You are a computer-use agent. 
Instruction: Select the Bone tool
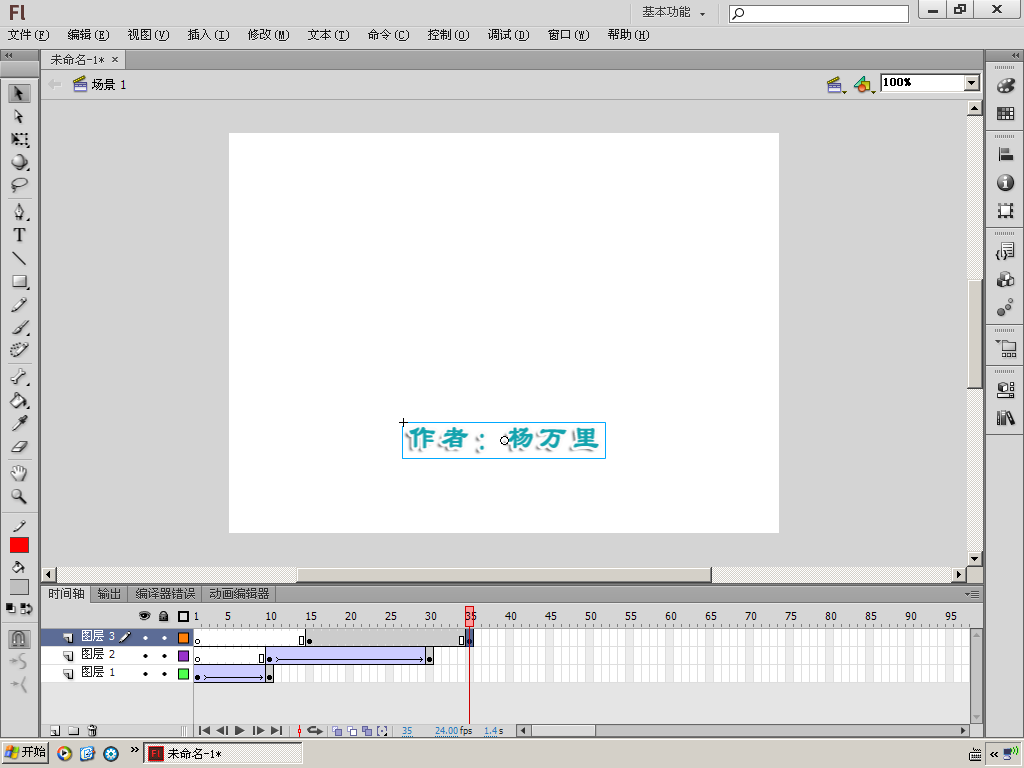tap(19, 377)
